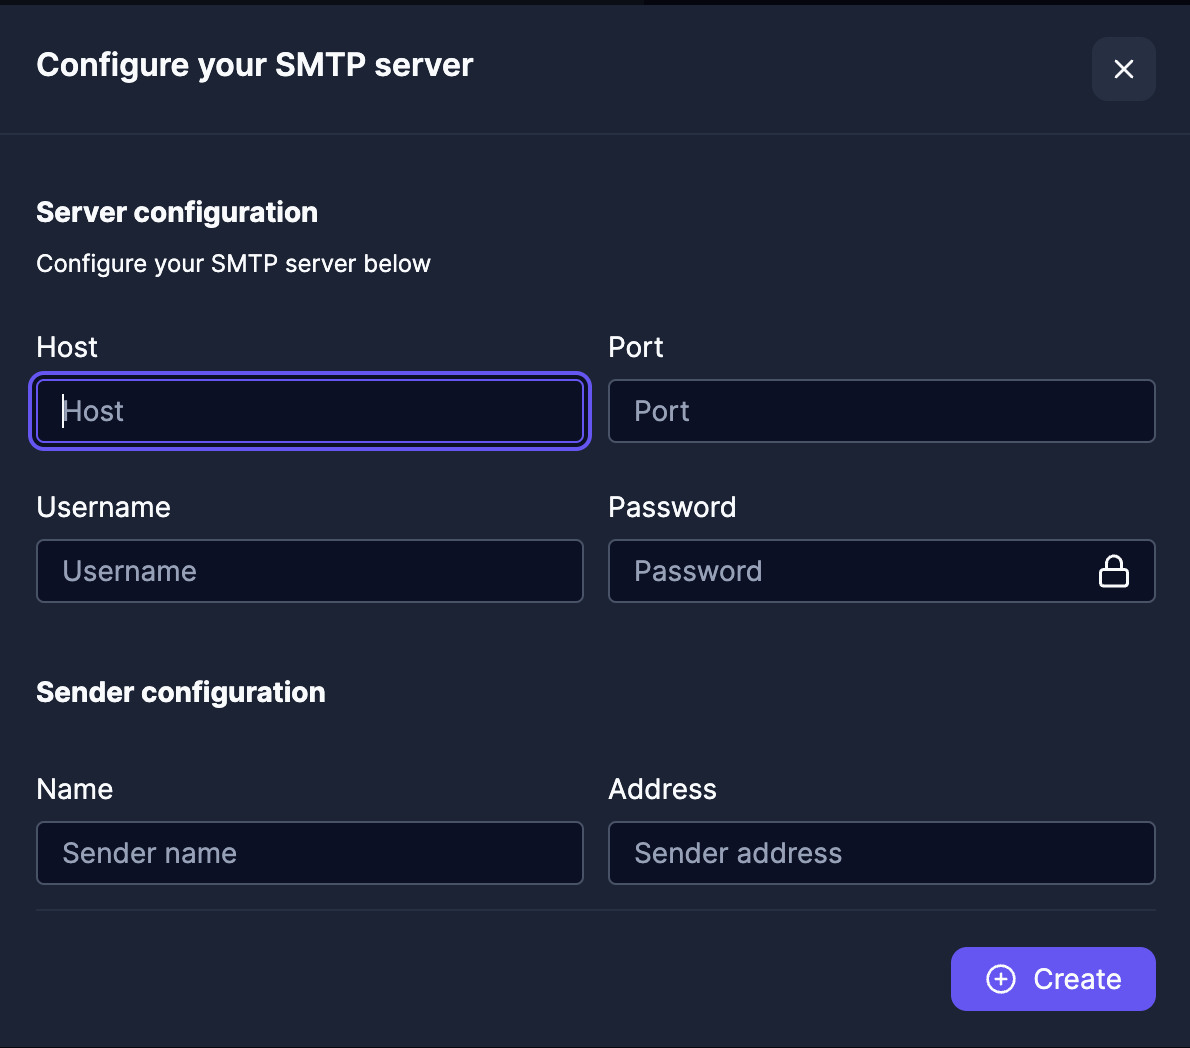Viewport: 1190px width, 1048px height.
Task: Click the Username label
Action: (103, 508)
